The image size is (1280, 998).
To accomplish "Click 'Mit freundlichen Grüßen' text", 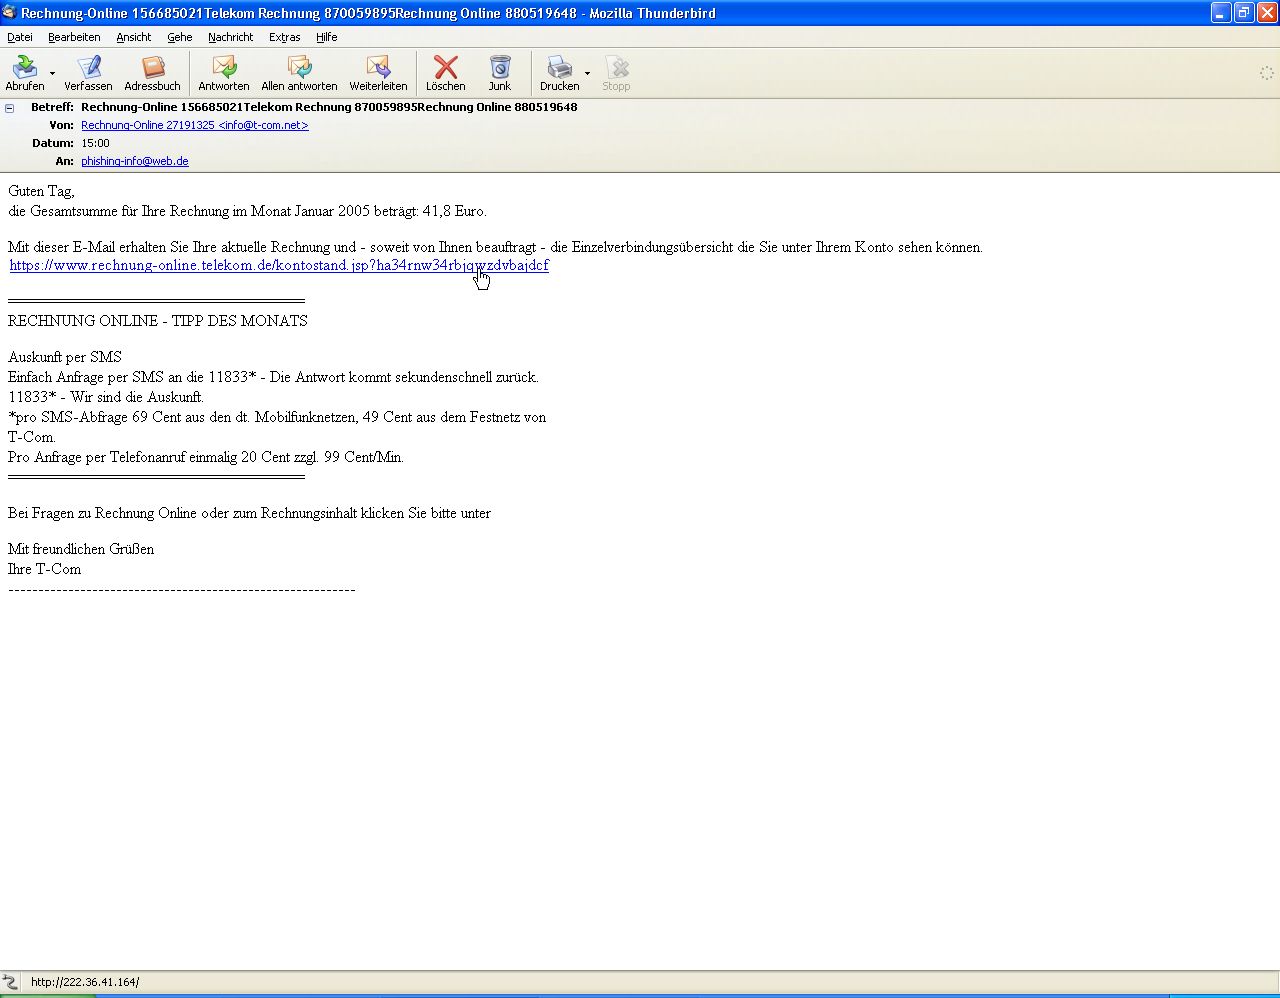I will pyautogui.click(x=81, y=549).
